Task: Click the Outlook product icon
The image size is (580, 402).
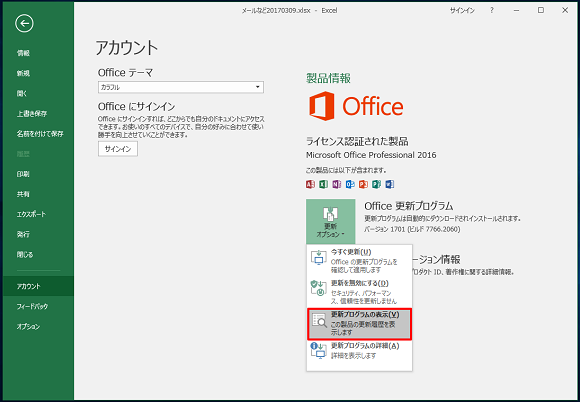Action: (x=350, y=184)
